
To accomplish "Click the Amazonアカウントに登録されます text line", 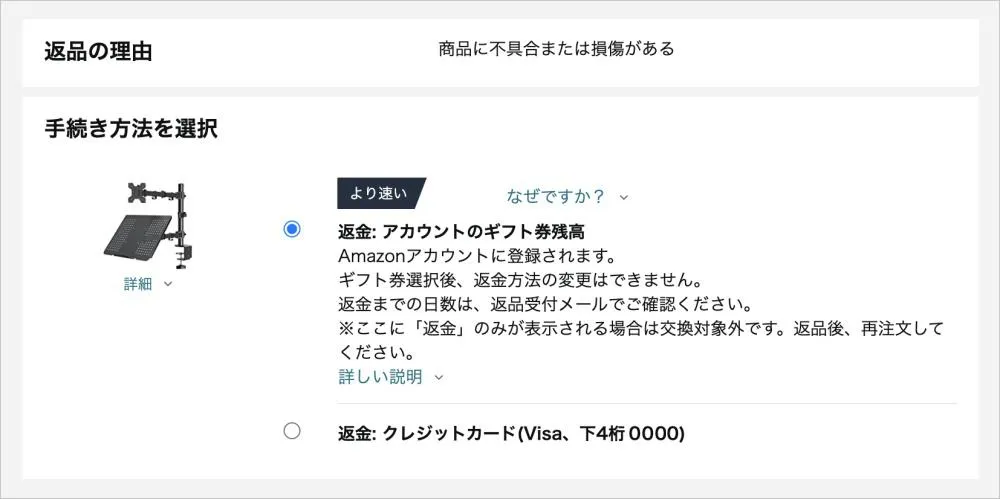I will [x=476, y=255].
